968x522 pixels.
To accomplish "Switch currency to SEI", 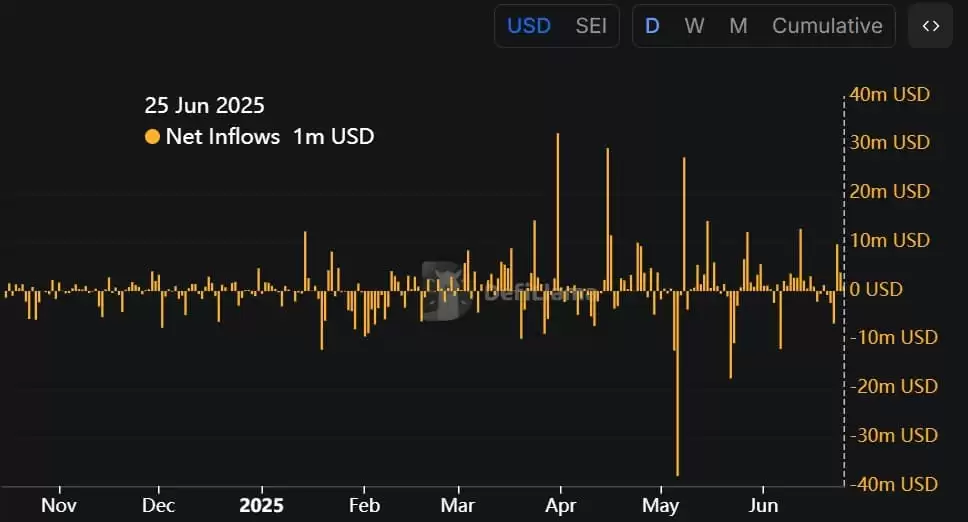I will [591, 26].
